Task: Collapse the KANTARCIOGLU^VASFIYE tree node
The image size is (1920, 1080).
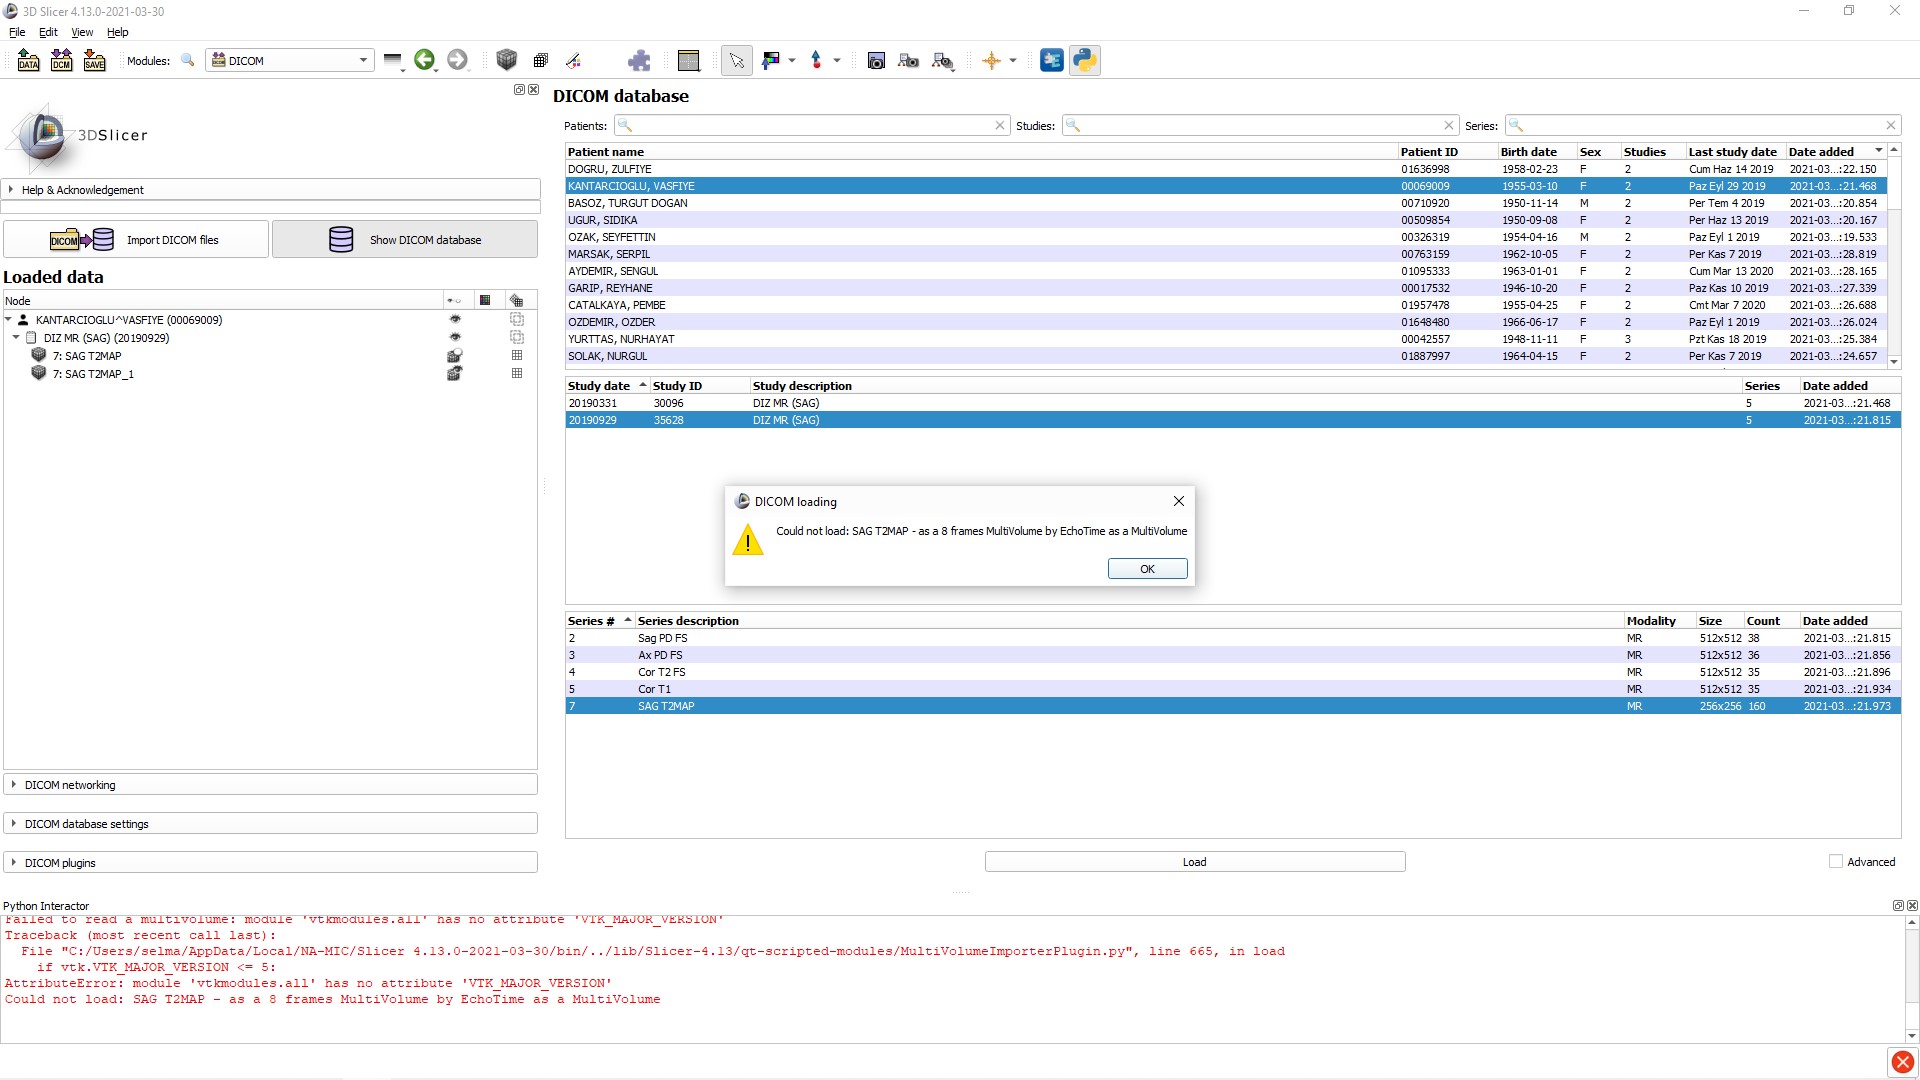Action: pyautogui.click(x=9, y=320)
